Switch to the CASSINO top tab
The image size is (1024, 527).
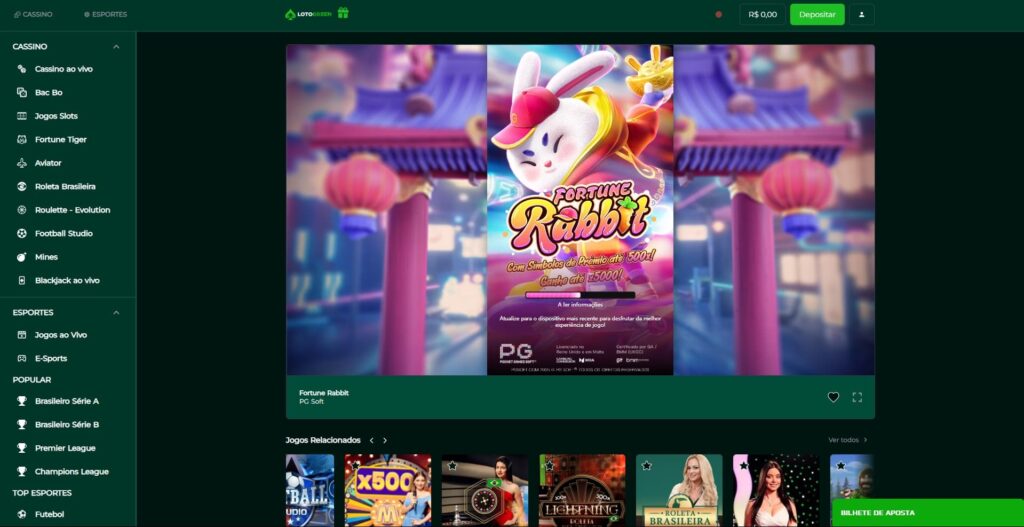click(x=33, y=14)
